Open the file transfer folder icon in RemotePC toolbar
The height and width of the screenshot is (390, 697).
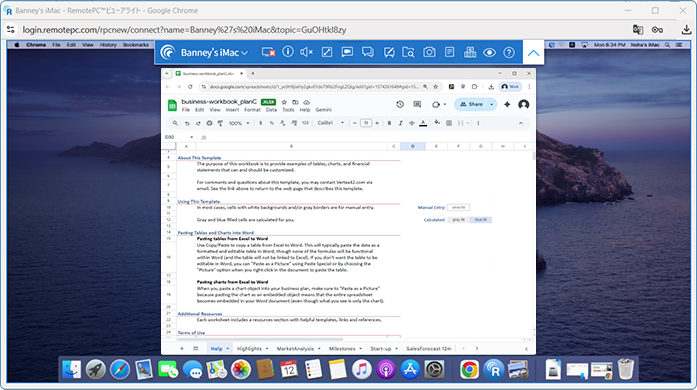pos(408,52)
